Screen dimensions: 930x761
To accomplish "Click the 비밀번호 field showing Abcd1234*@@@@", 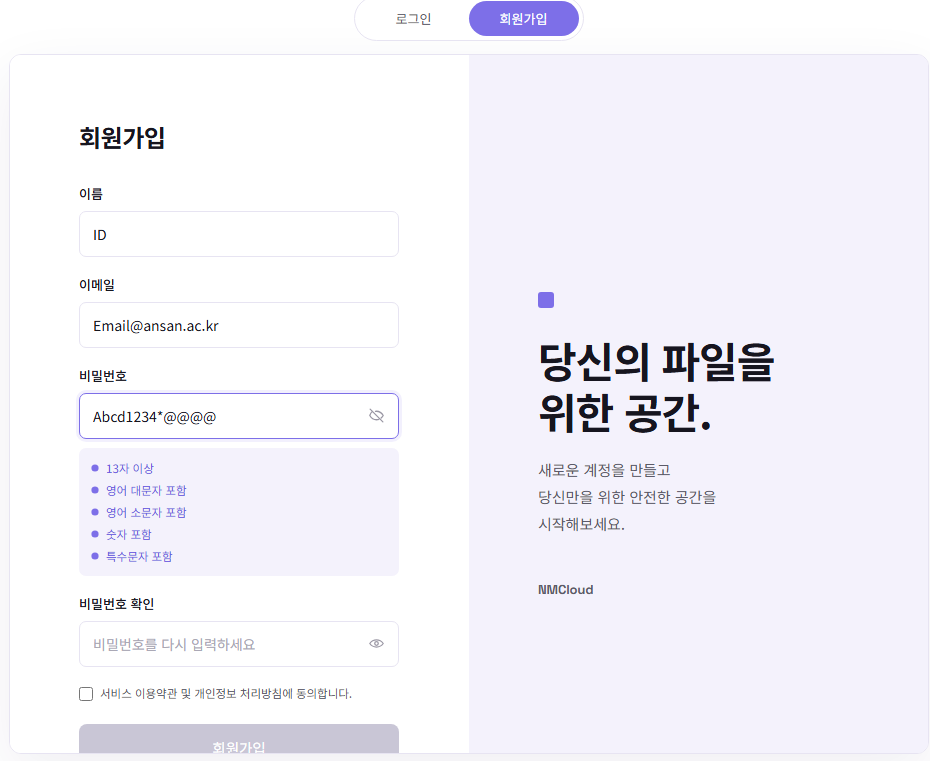I will 239,416.
